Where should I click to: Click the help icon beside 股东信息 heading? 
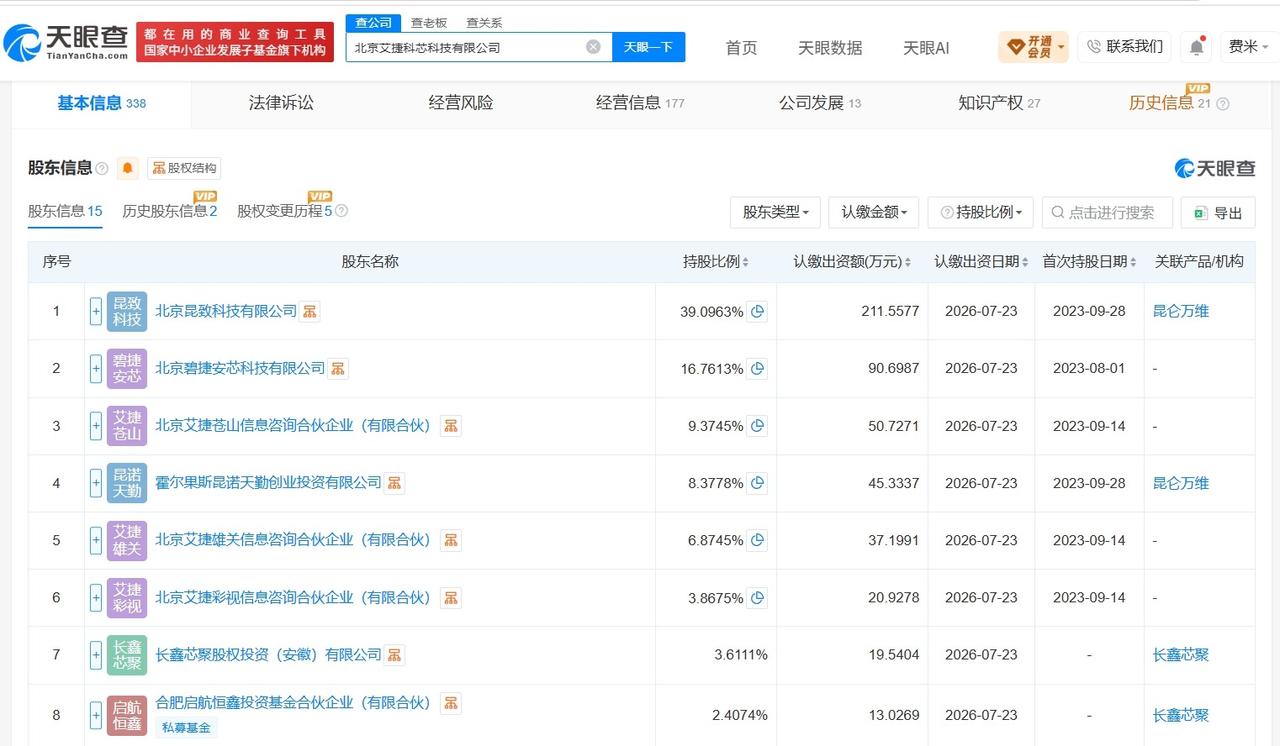coord(102,169)
